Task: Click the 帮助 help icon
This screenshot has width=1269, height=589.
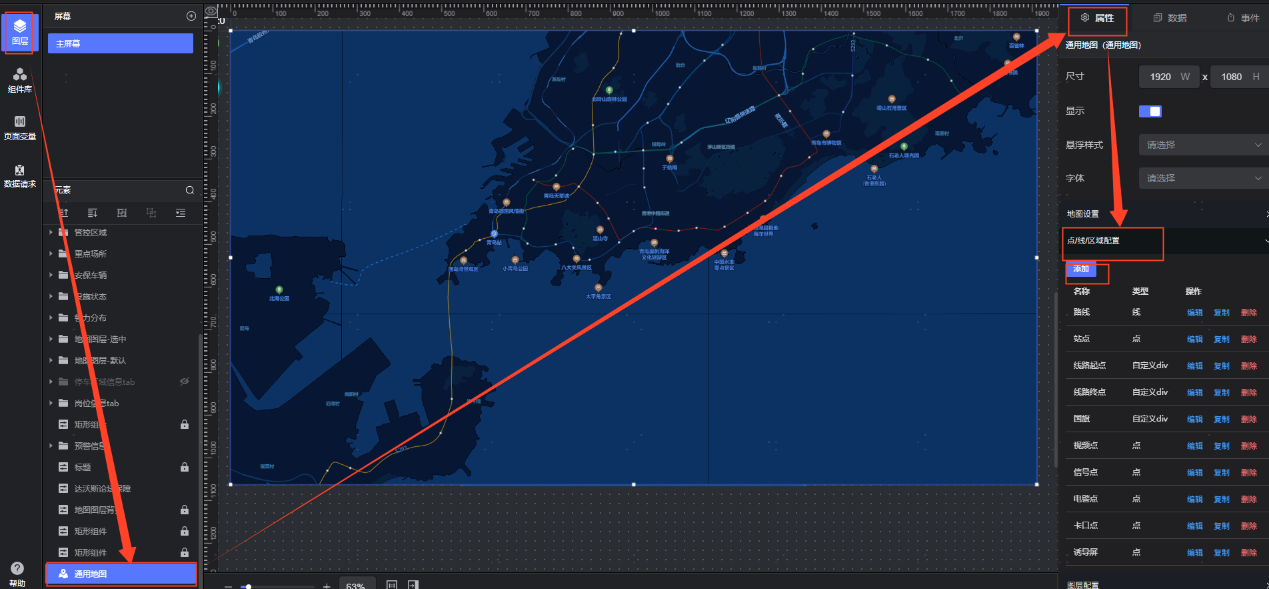Action: coord(17,572)
